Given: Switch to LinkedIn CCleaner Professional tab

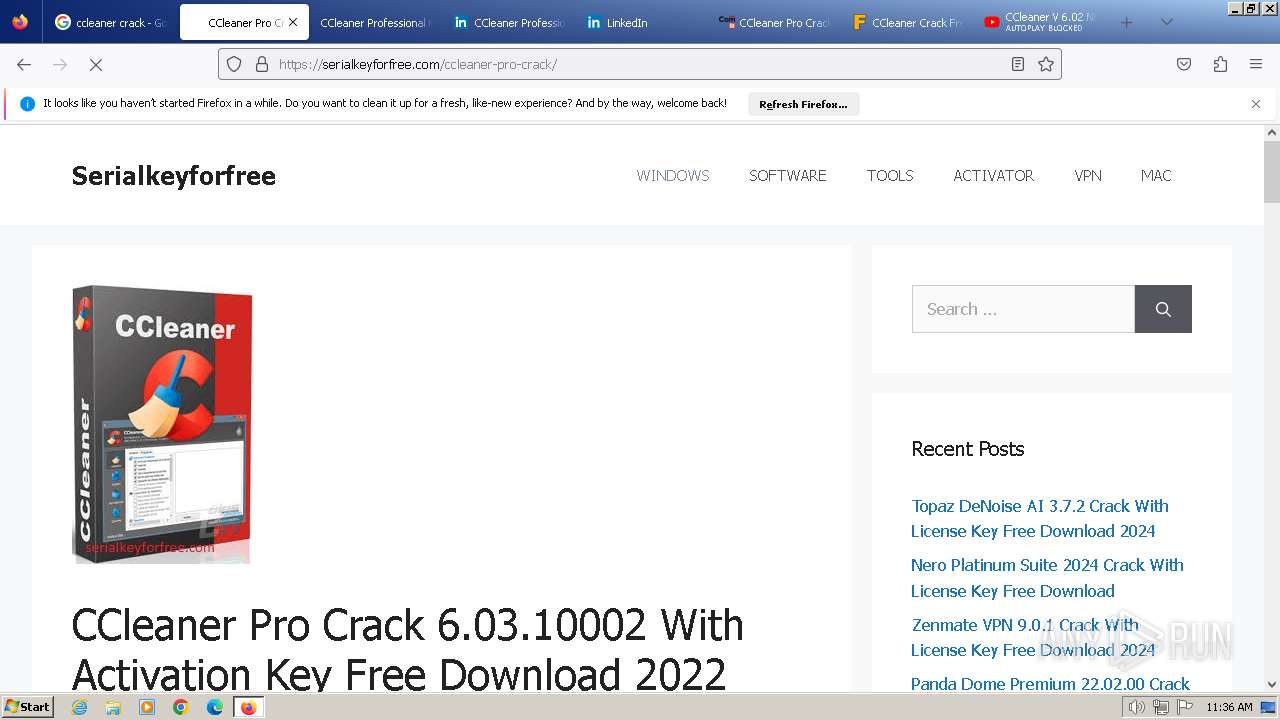Looking at the screenshot, I should click(509, 22).
